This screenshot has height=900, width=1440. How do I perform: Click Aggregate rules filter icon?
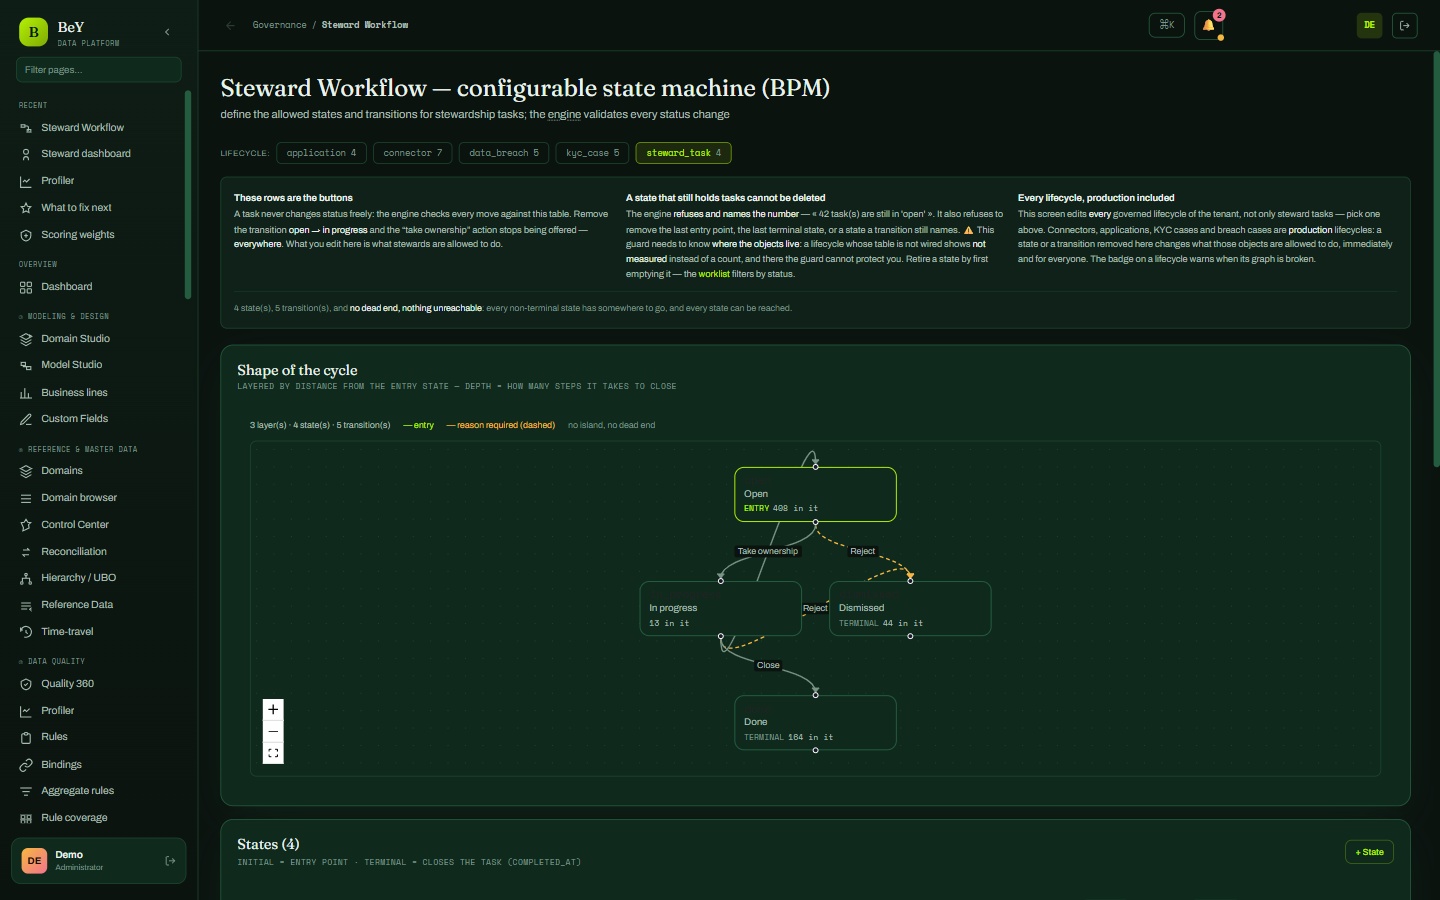click(x=26, y=791)
